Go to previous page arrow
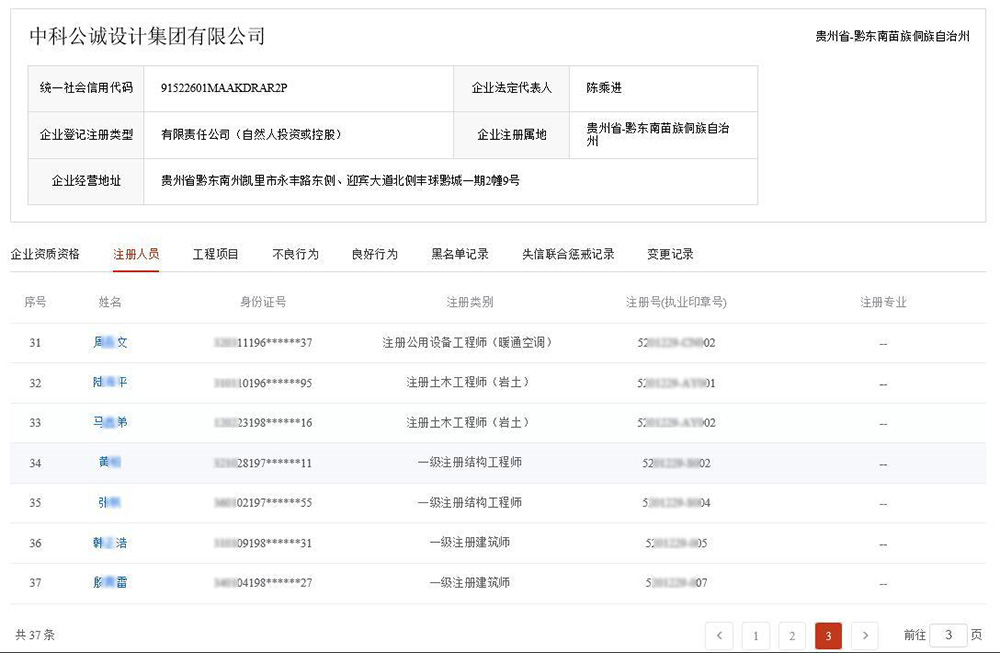Image resolution: width=1000 pixels, height=653 pixels. coord(719,635)
